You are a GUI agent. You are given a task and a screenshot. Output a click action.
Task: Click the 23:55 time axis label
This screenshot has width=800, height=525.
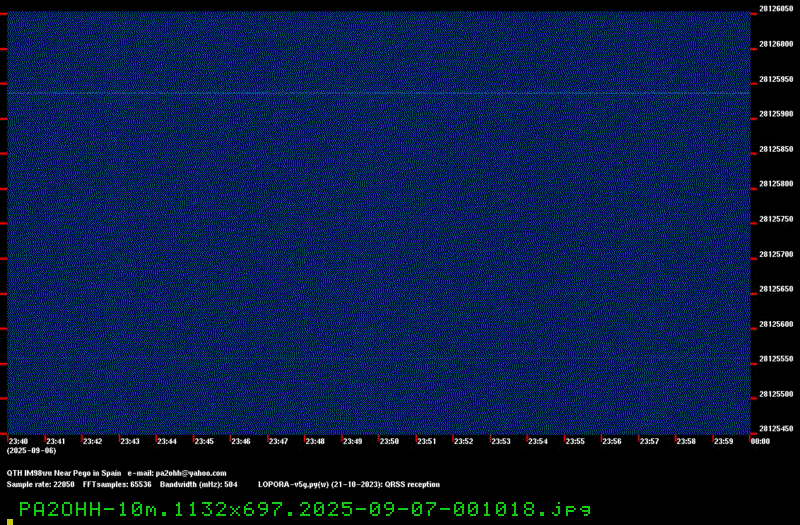click(575, 441)
